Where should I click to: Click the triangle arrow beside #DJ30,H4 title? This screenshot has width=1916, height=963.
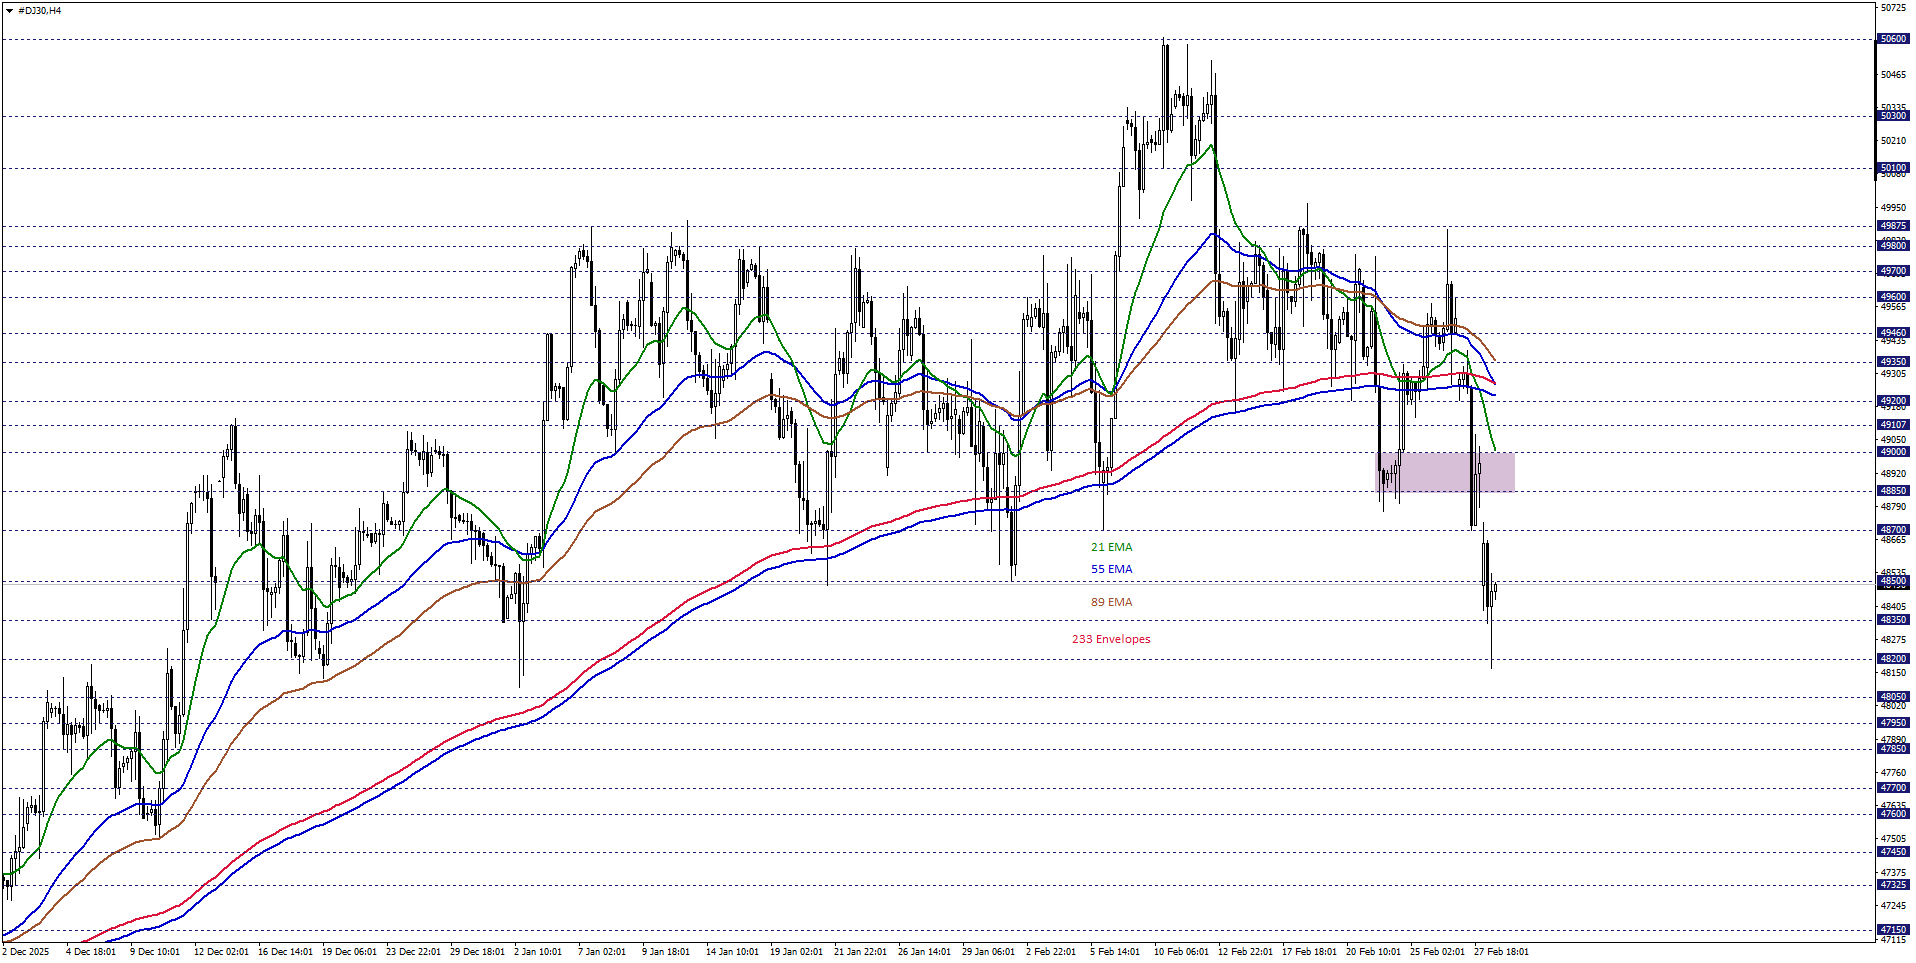click(9, 11)
